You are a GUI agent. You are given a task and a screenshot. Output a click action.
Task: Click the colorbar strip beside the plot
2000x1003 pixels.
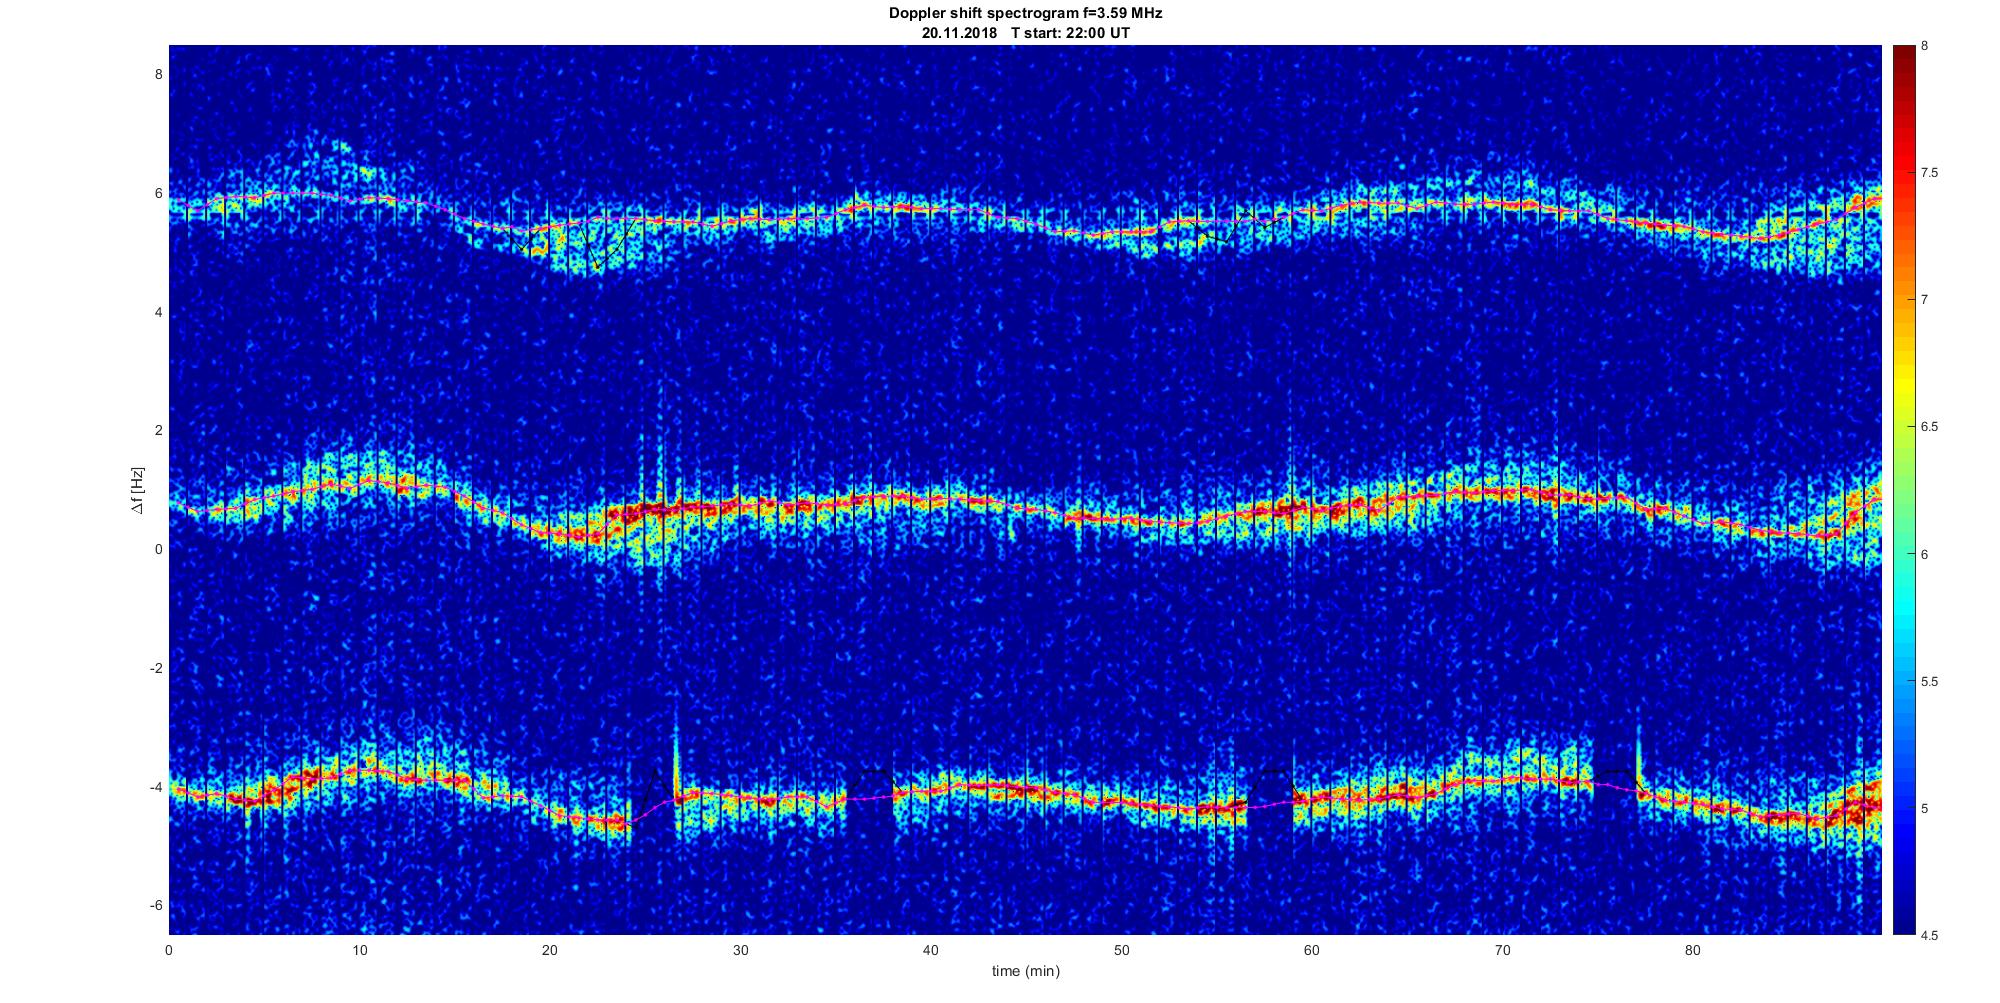point(1903,490)
